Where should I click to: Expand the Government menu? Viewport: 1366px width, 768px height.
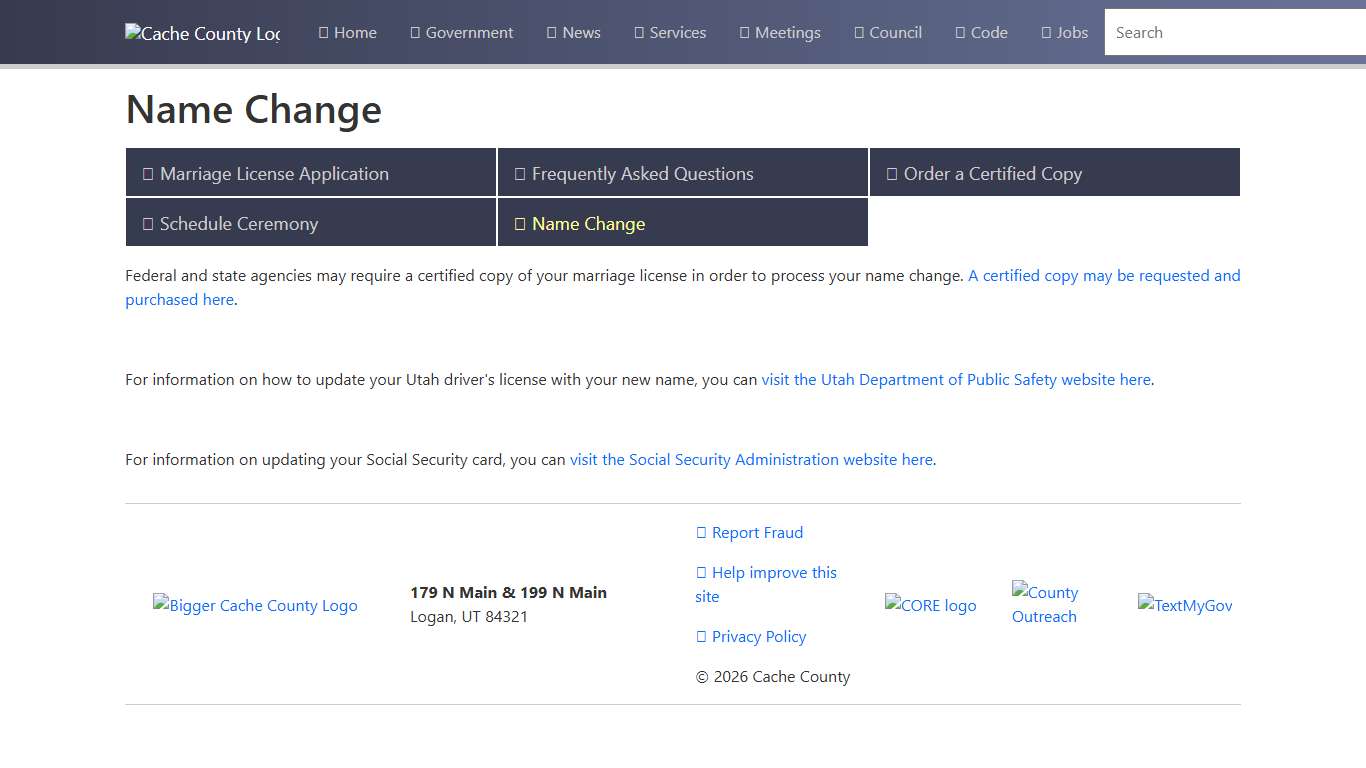click(462, 33)
